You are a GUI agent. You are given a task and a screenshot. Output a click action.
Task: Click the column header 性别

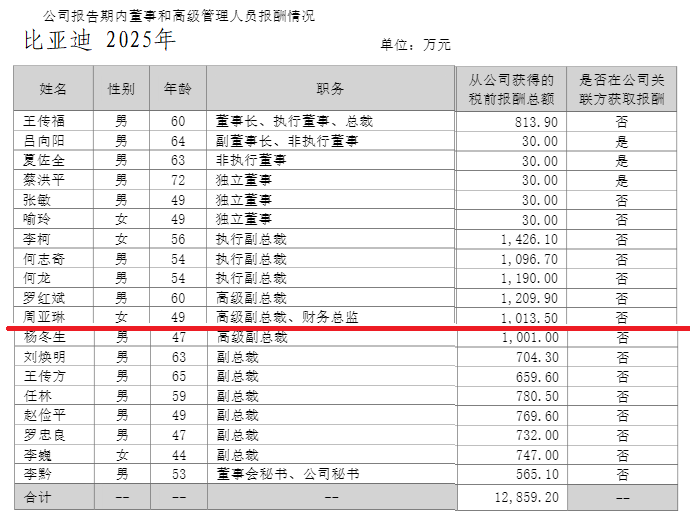(121, 89)
